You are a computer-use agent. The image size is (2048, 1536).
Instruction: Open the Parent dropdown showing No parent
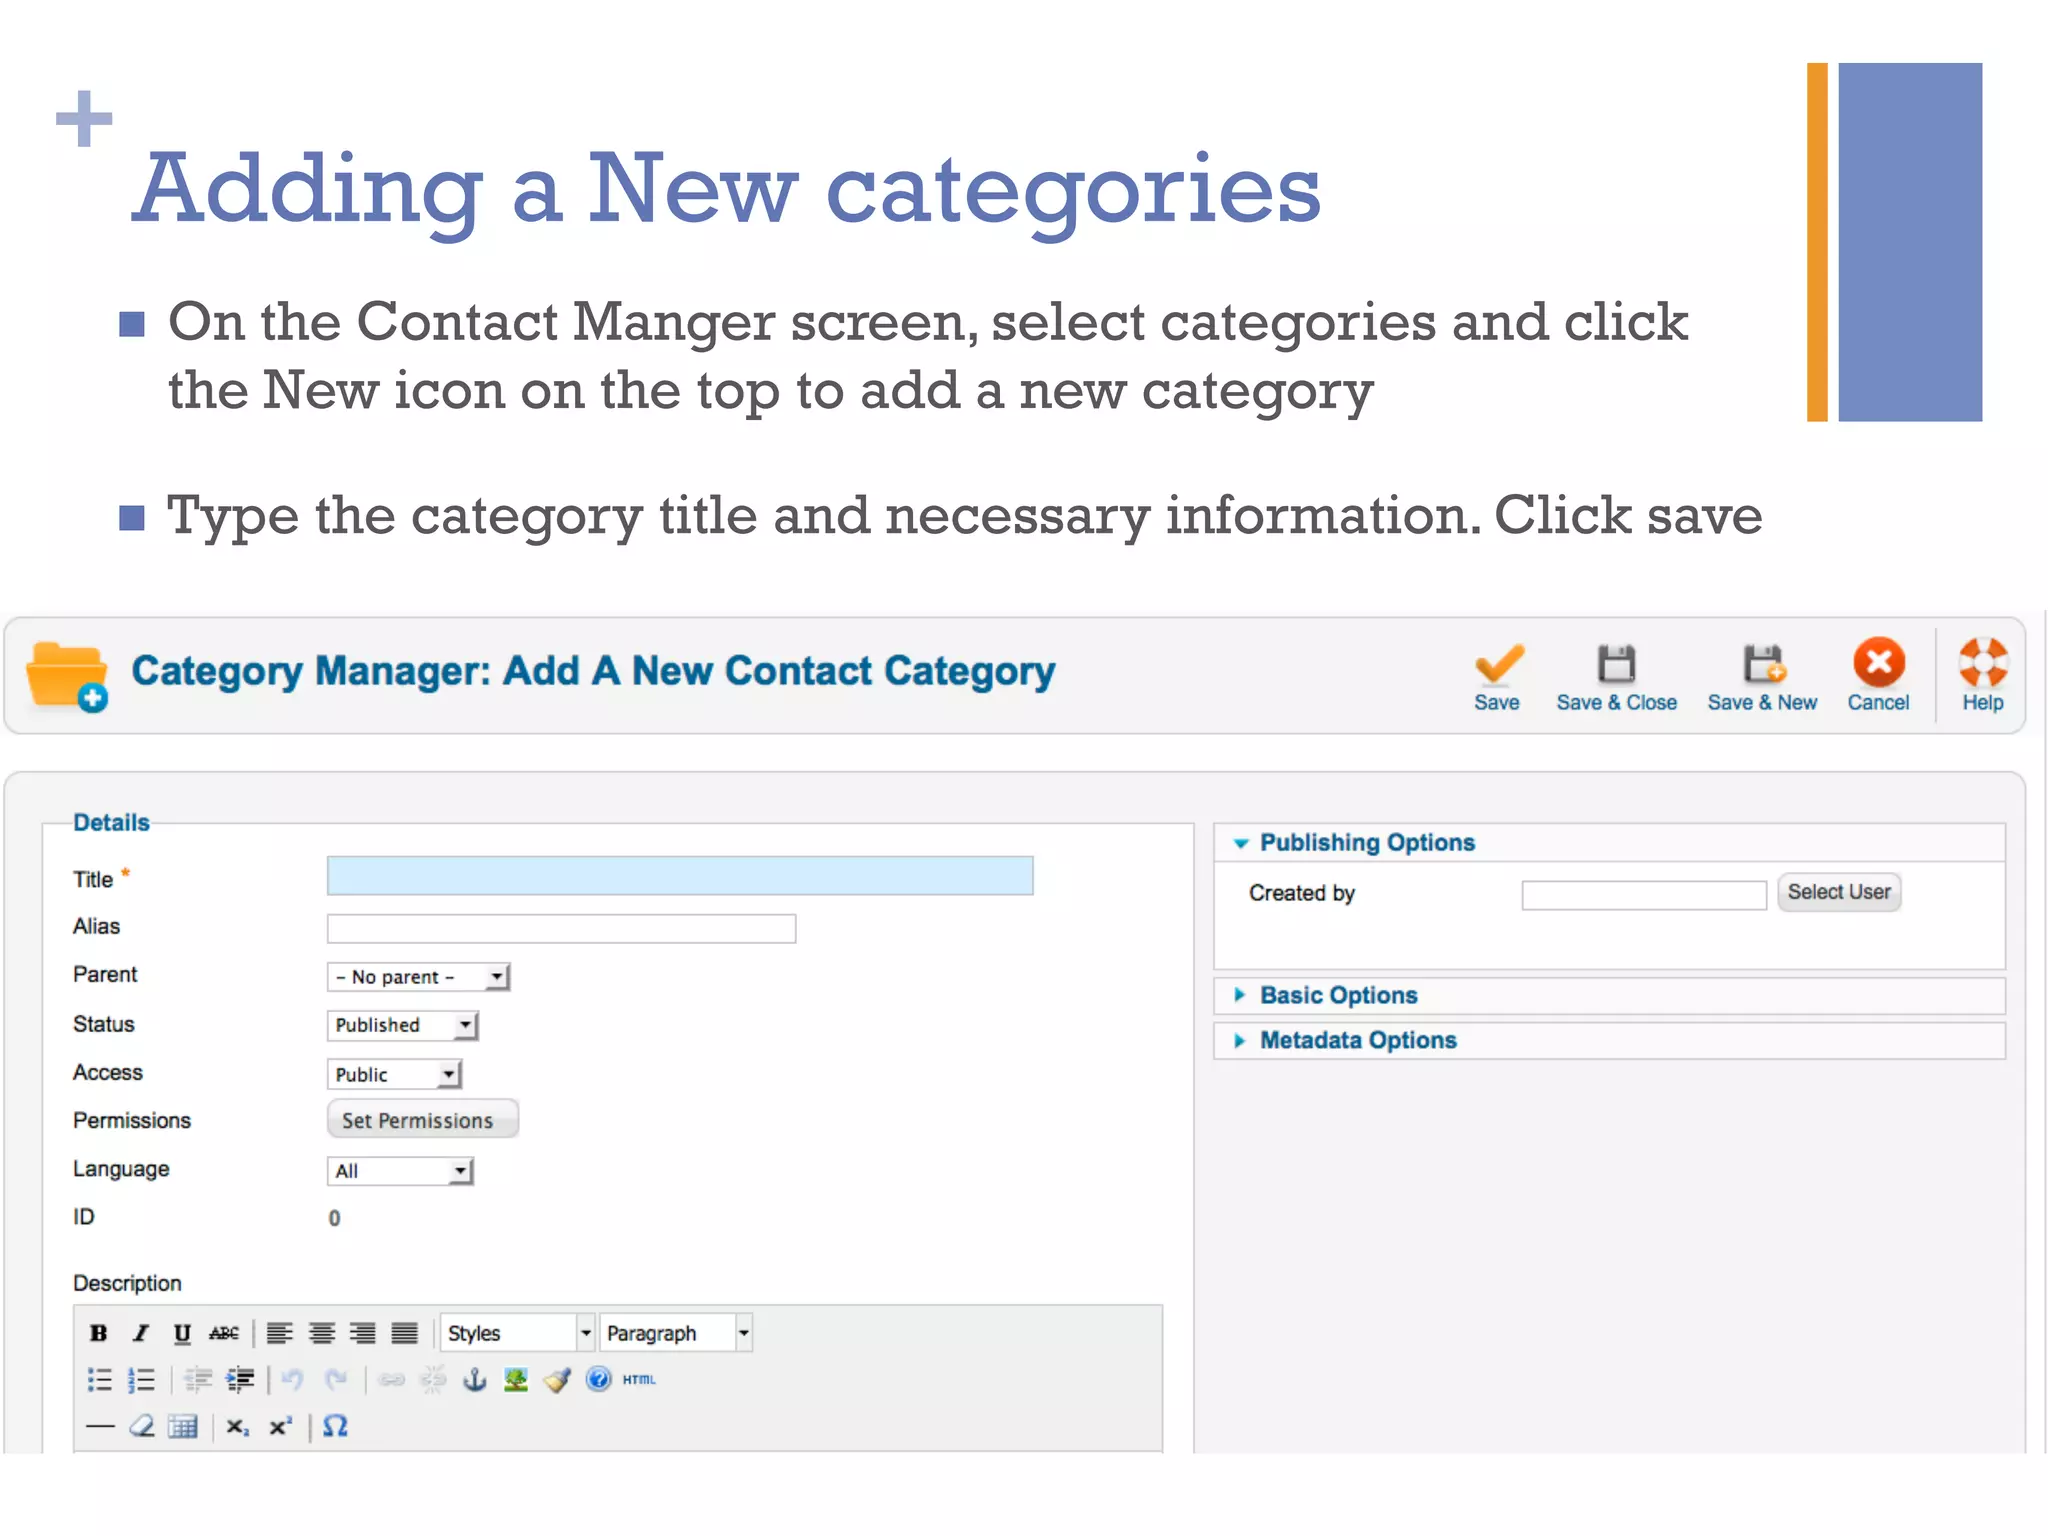tap(418, 977)
